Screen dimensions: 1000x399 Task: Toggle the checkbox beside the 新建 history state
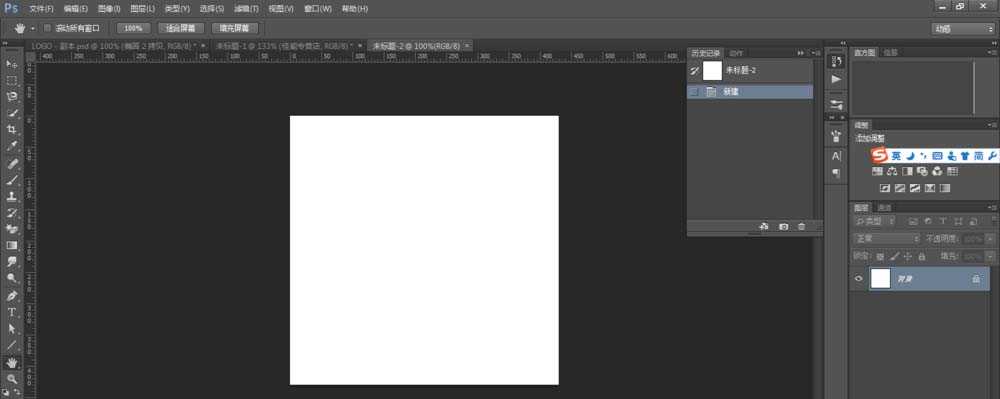click(695, 92)
